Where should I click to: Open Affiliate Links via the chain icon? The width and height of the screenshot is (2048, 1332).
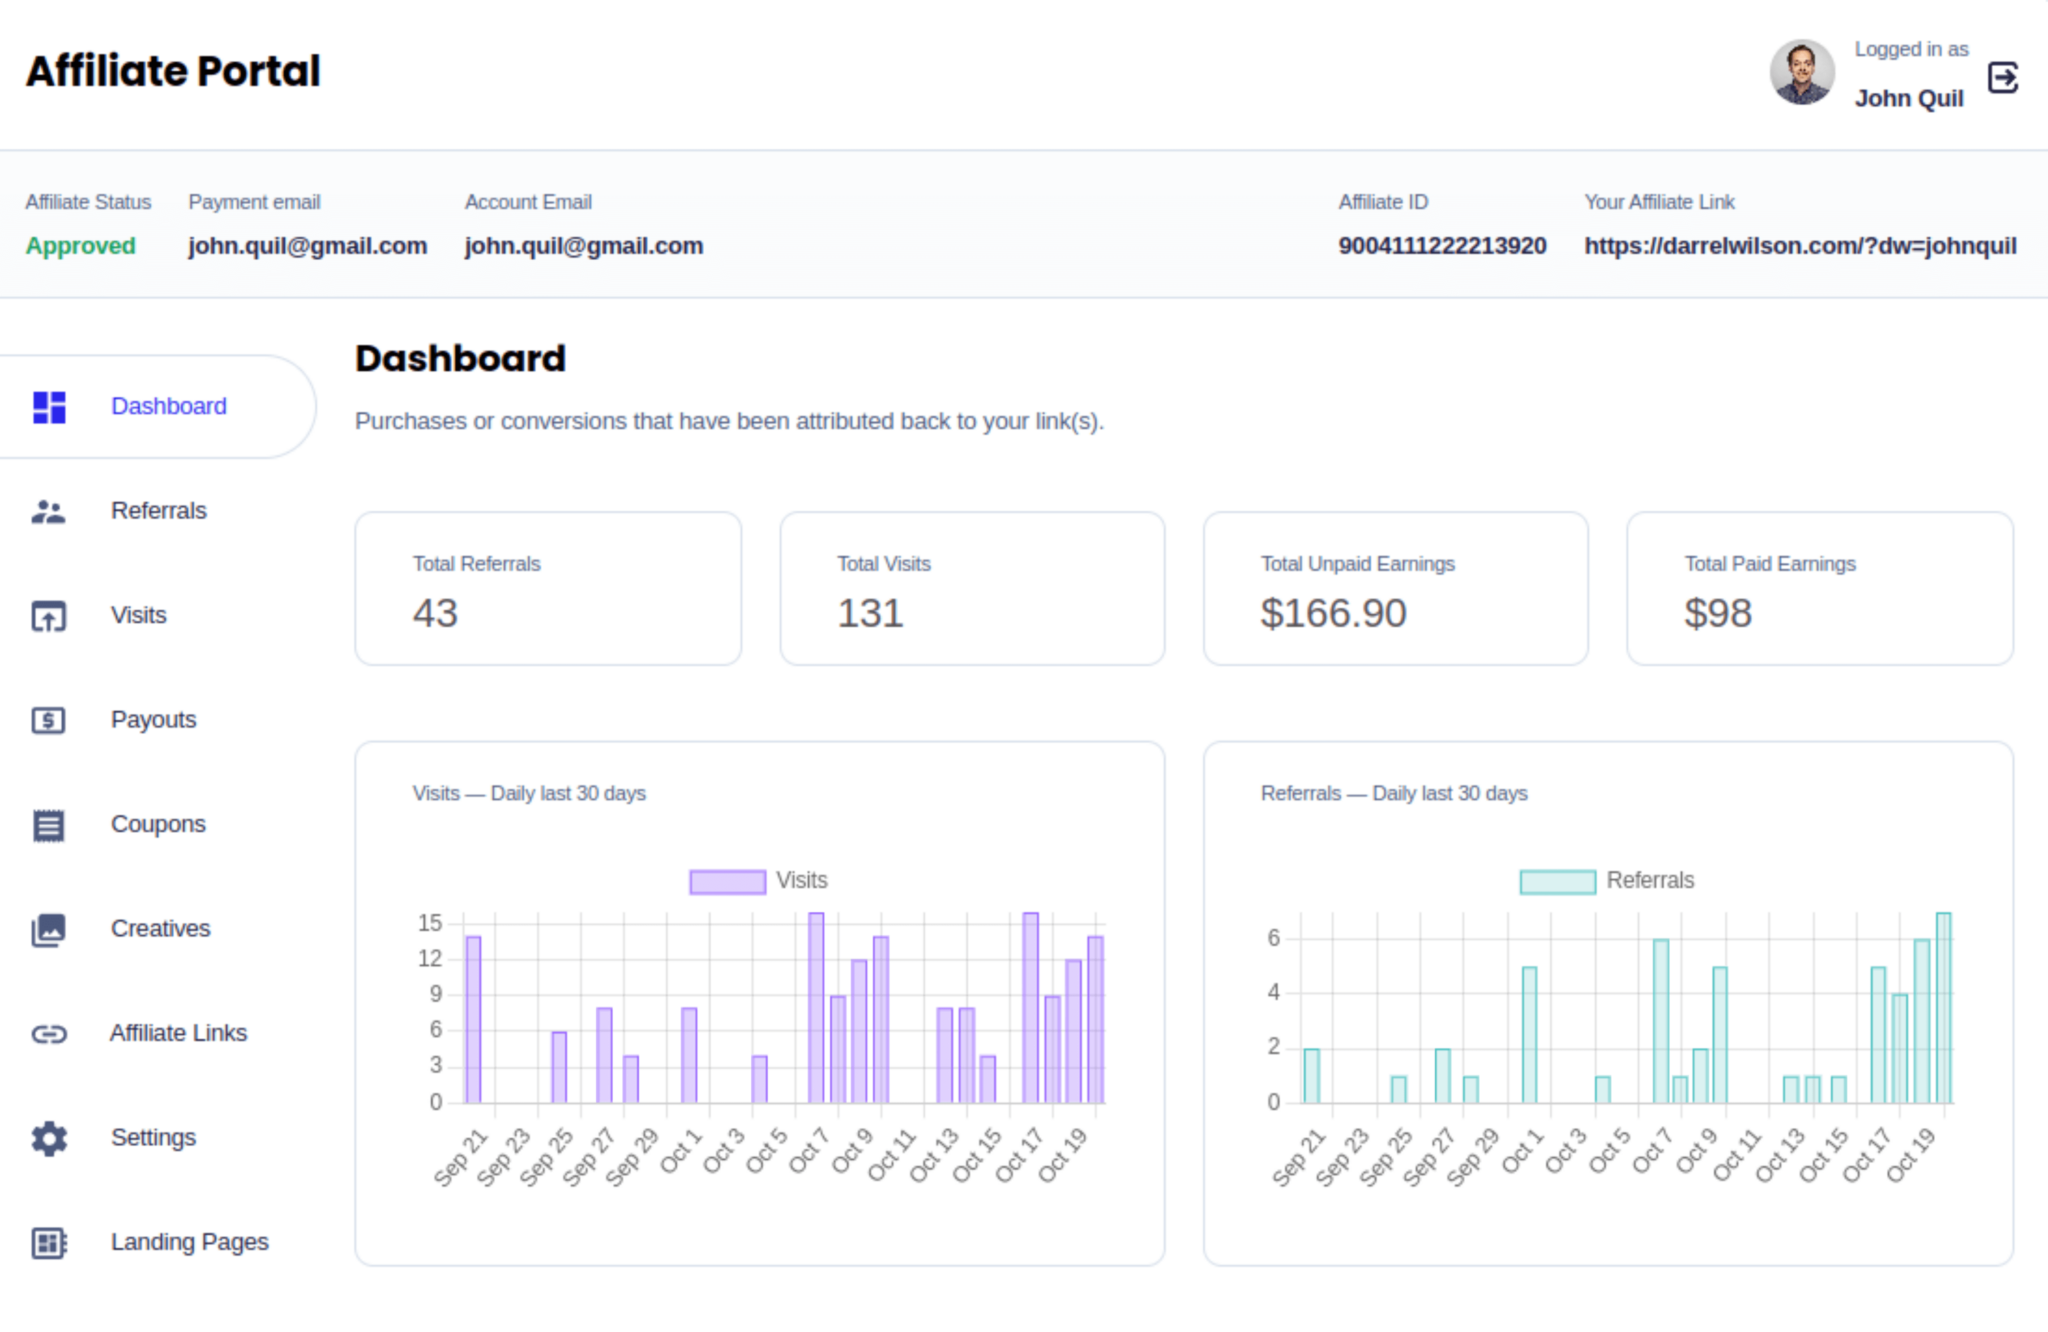47,1033
